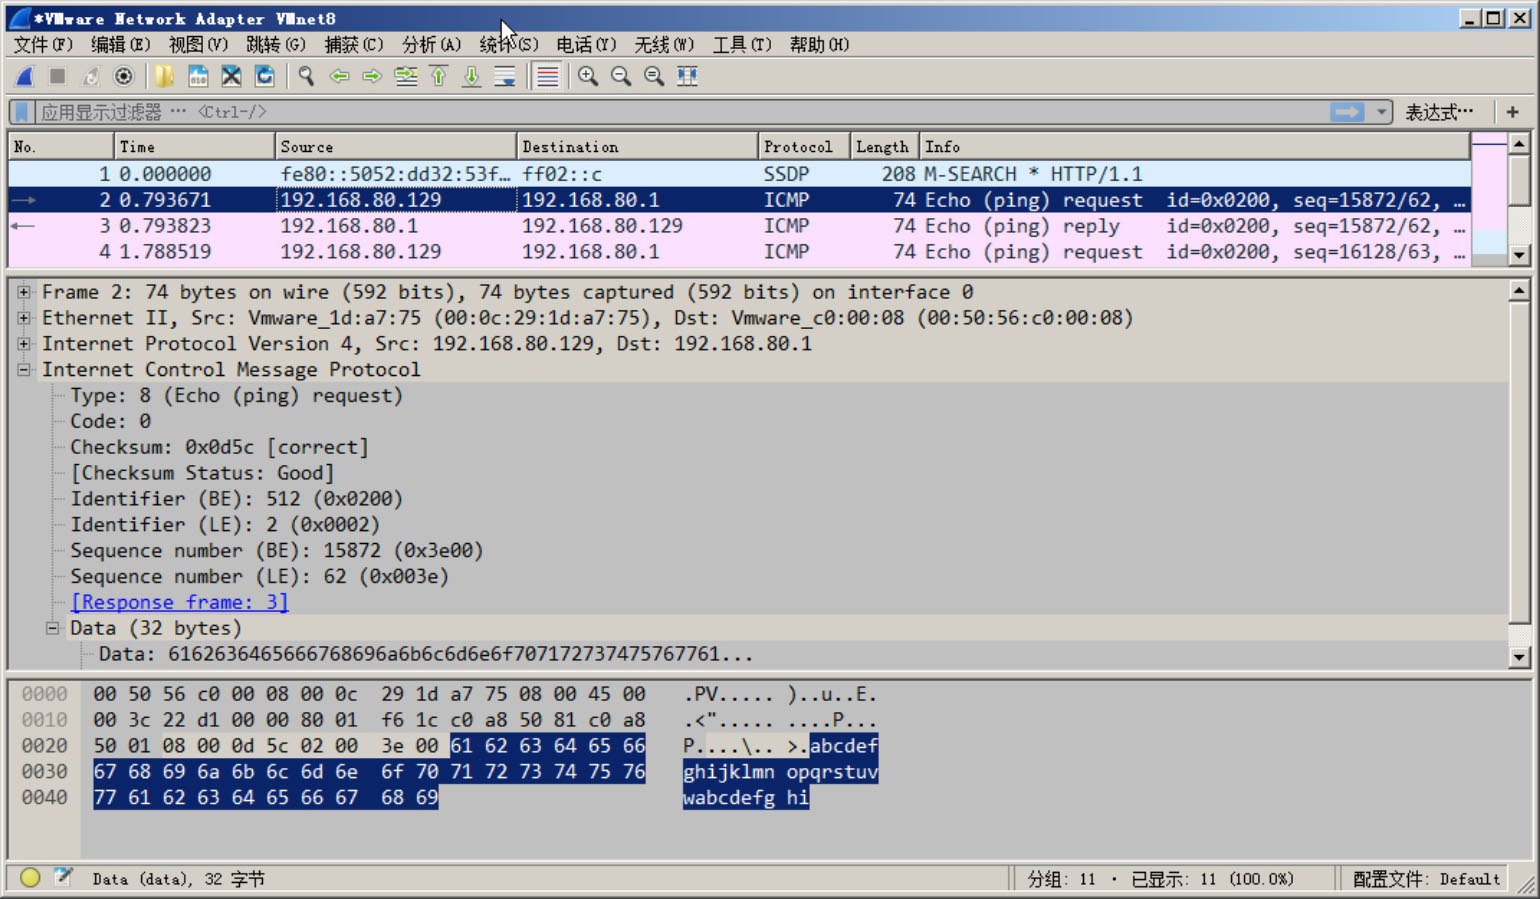Toggle auto-scroll during live capture
Viewport: 1540px width, 899px height.
(505, 76)
